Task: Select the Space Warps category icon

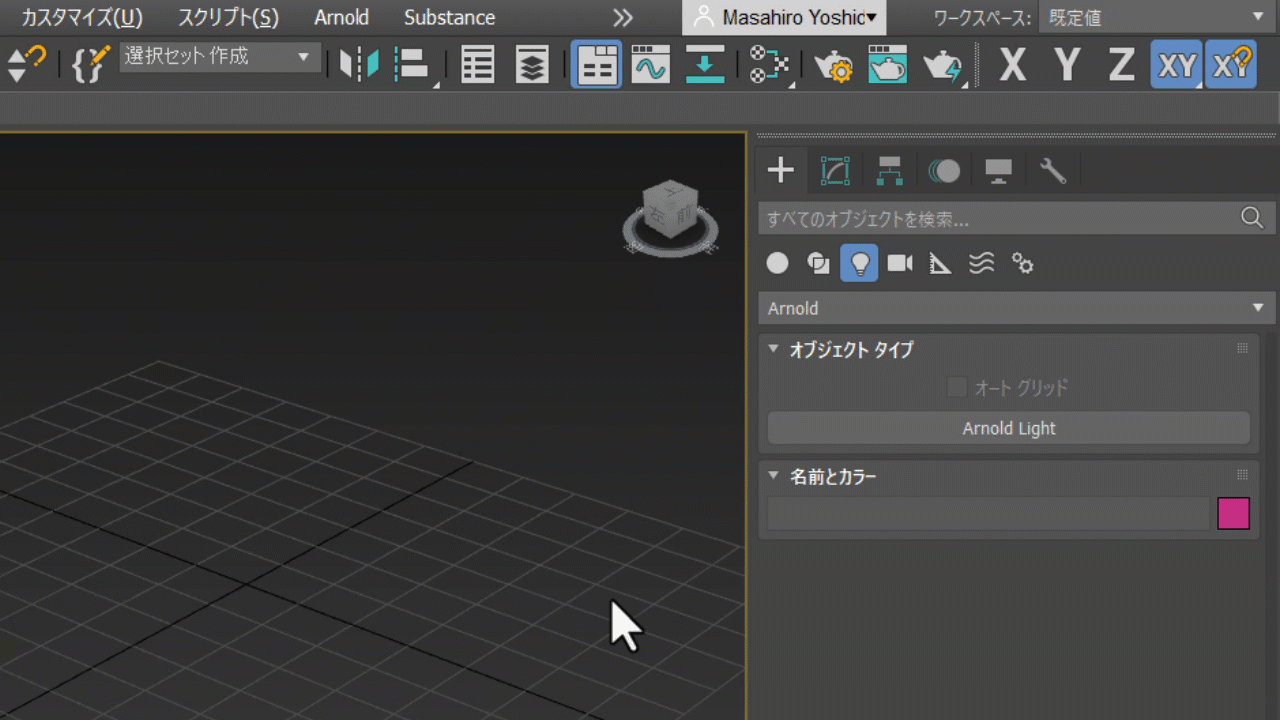Action: point(982,263)
